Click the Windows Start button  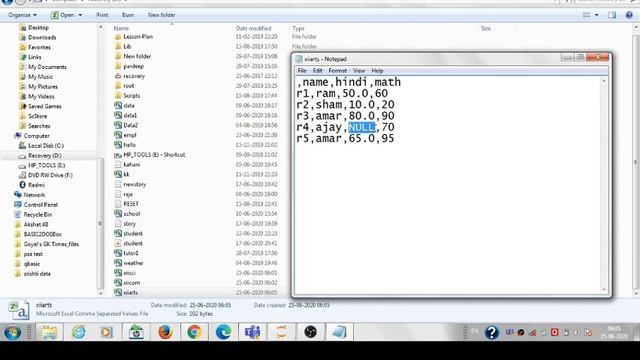click(x=13, y=332)
